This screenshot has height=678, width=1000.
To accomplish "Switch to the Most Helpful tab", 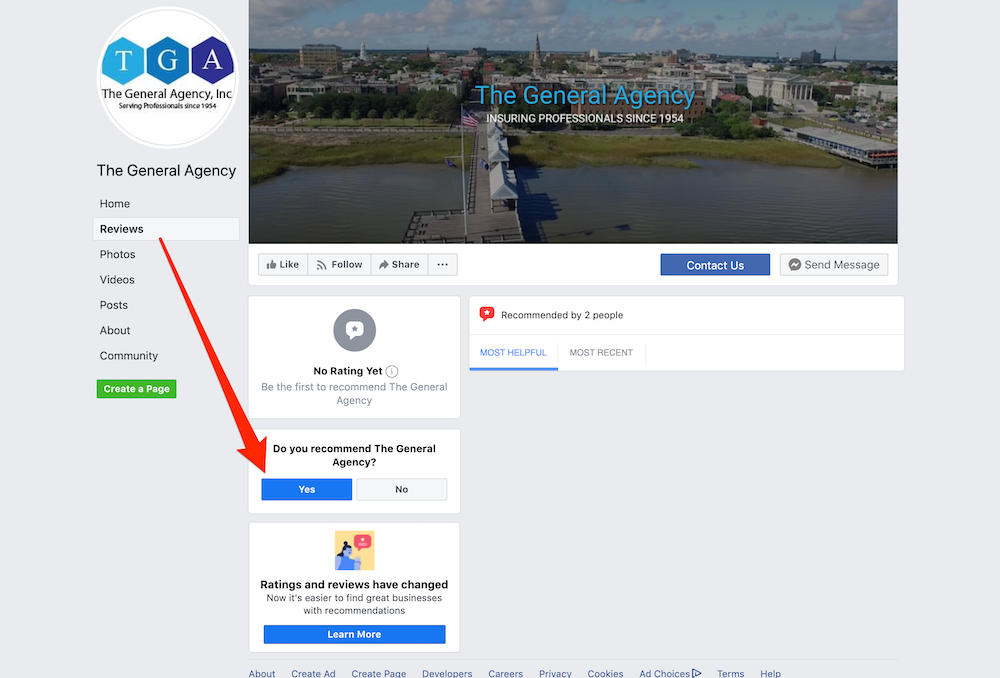I will pyautogui.click(x=513, y=353).
